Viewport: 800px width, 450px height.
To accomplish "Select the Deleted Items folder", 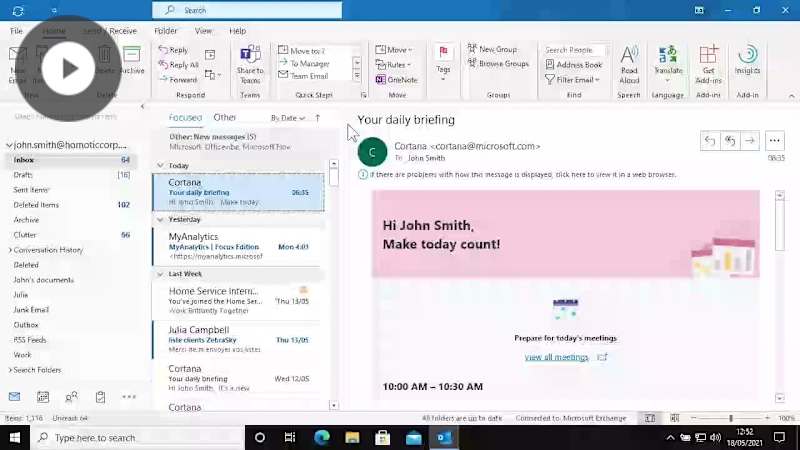I will click(x=71, y=205).
